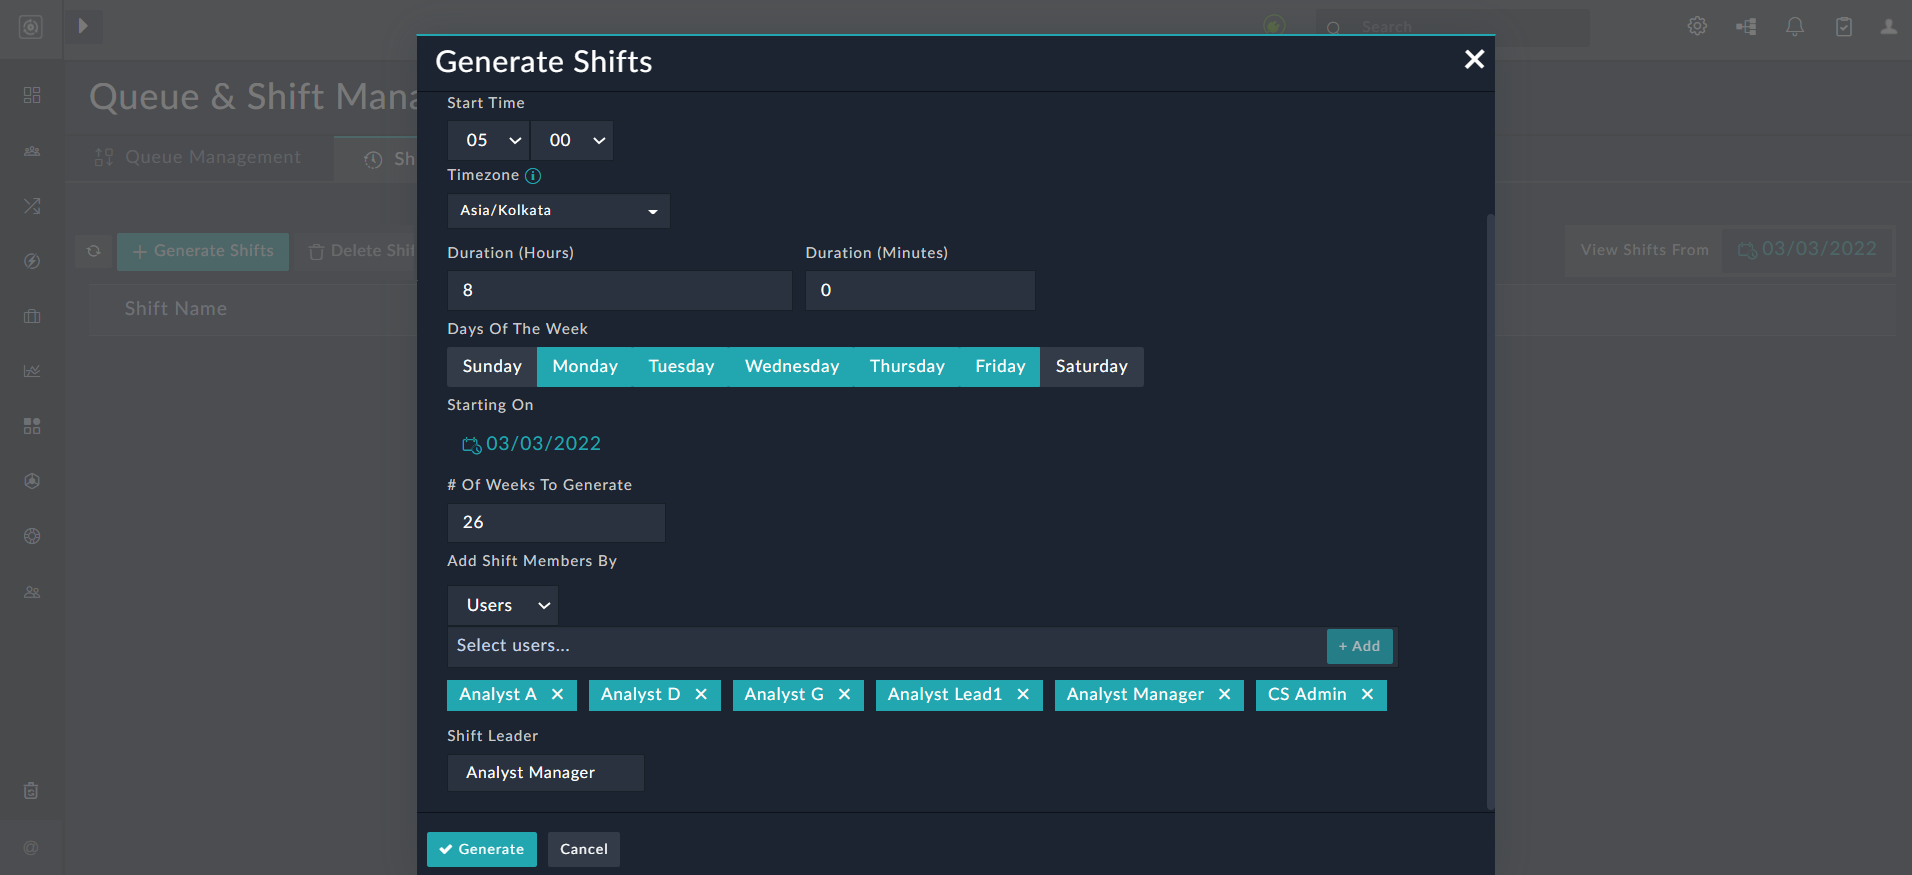Remove Analyst Lead1 from shift members
This screenshot has height=875, width=1912.
[1023, 695]
